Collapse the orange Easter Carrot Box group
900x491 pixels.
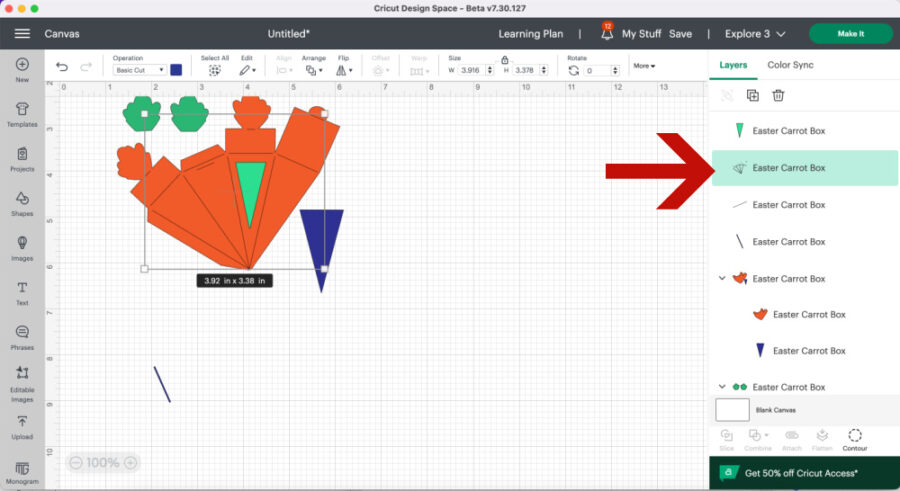coord(722,278)
